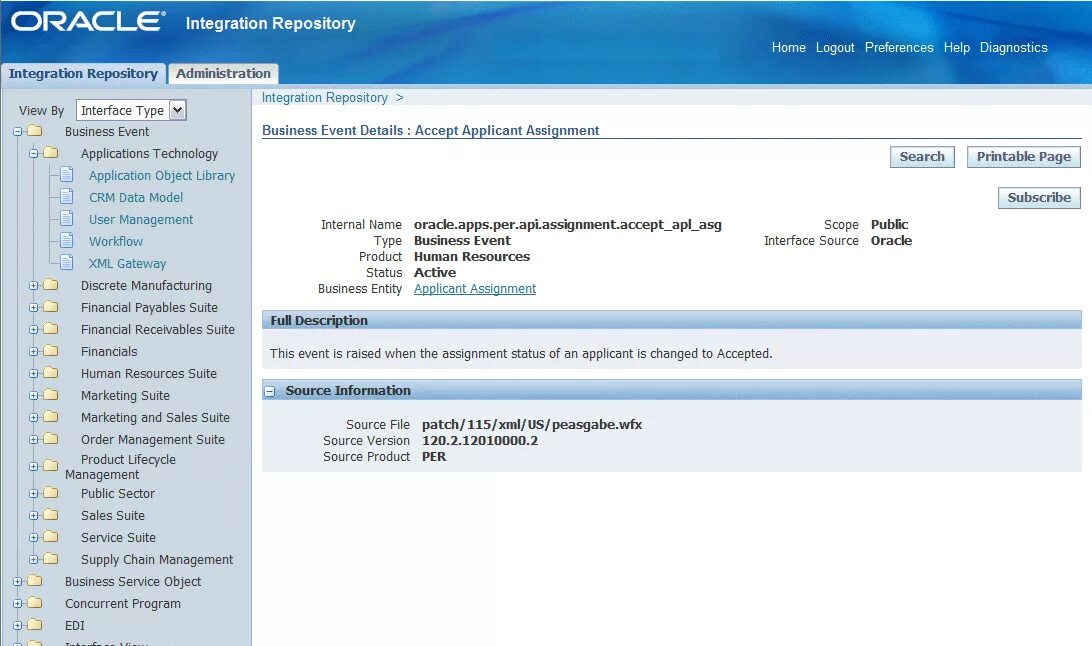
Task: Click the Order Management Suite folder icon
Action: pos(51,439)
